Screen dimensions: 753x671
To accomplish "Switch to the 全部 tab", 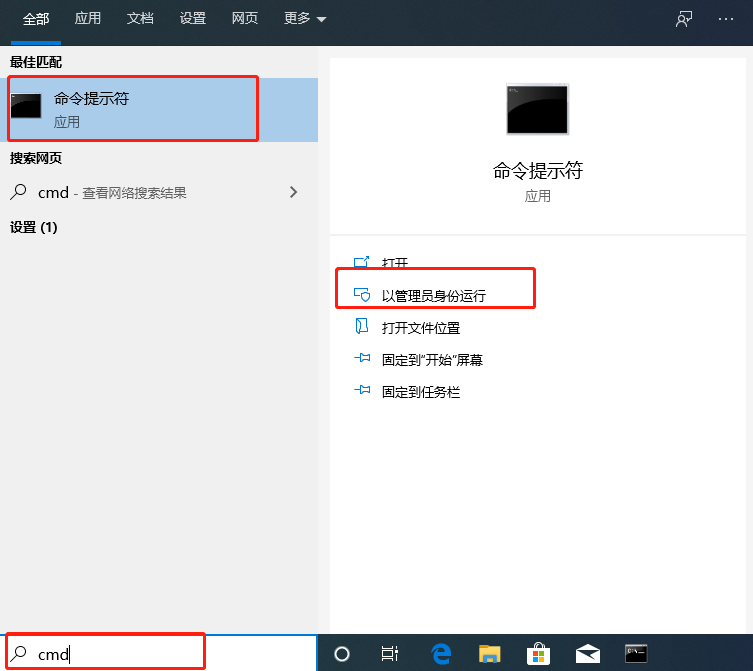I will [x=36, y=19].
